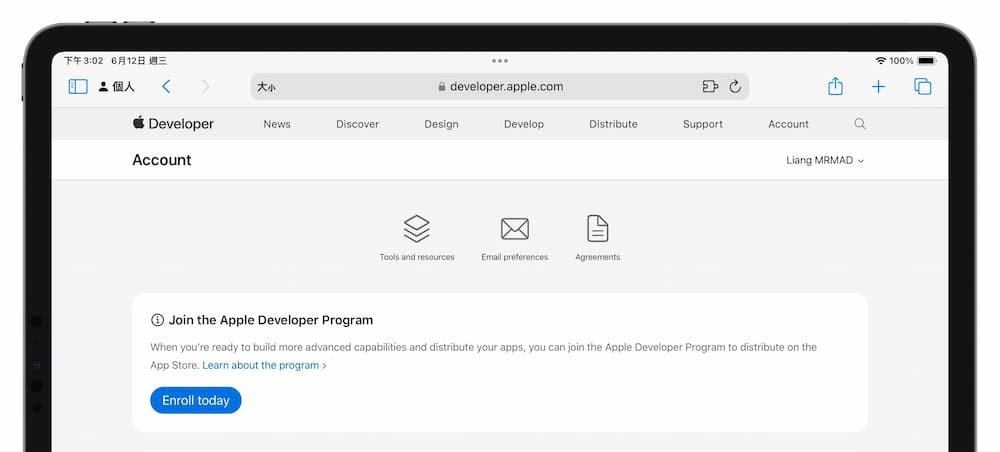Image resolution: width=1000 pixels, height=452 pixels.
Task: Follow the Learn about the program link
Action: (264, 366)
